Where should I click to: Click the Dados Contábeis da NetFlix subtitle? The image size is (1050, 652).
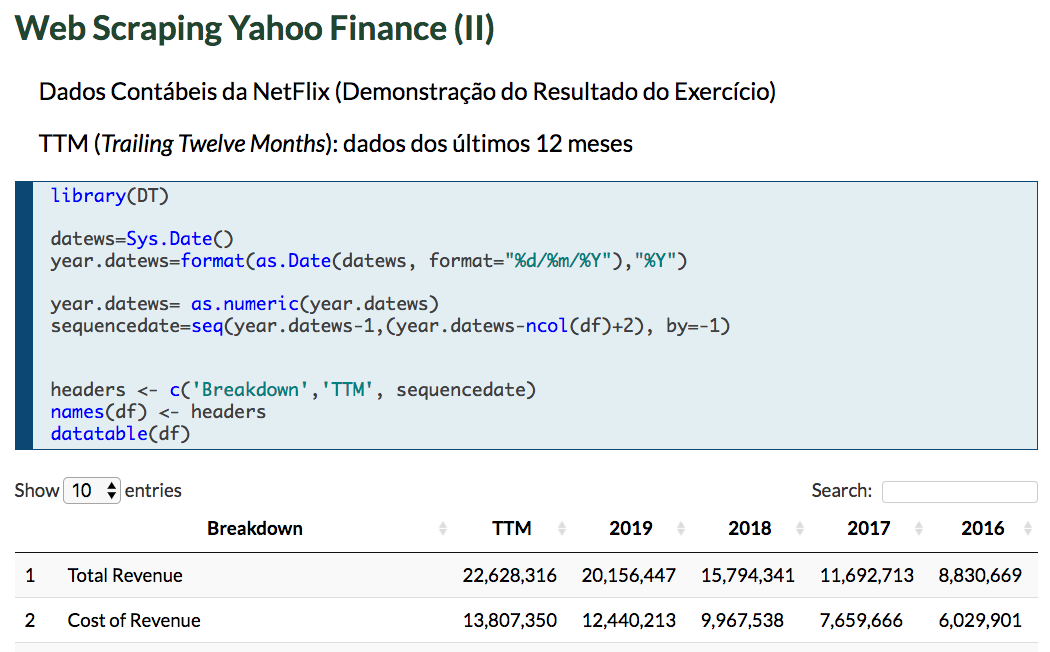click(x=407, y=92)
